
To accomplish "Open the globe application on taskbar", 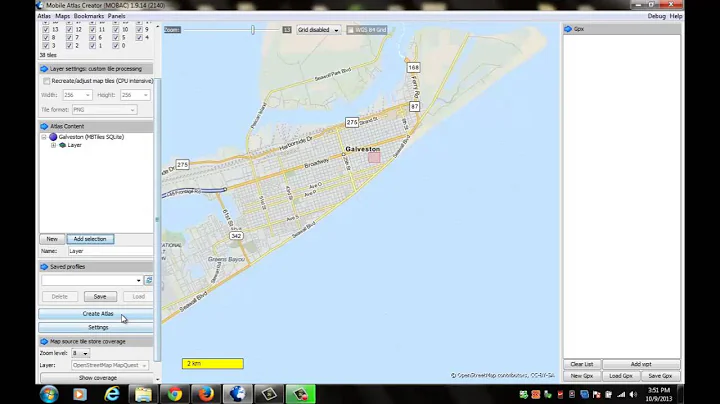I will [x=237, y=394].
